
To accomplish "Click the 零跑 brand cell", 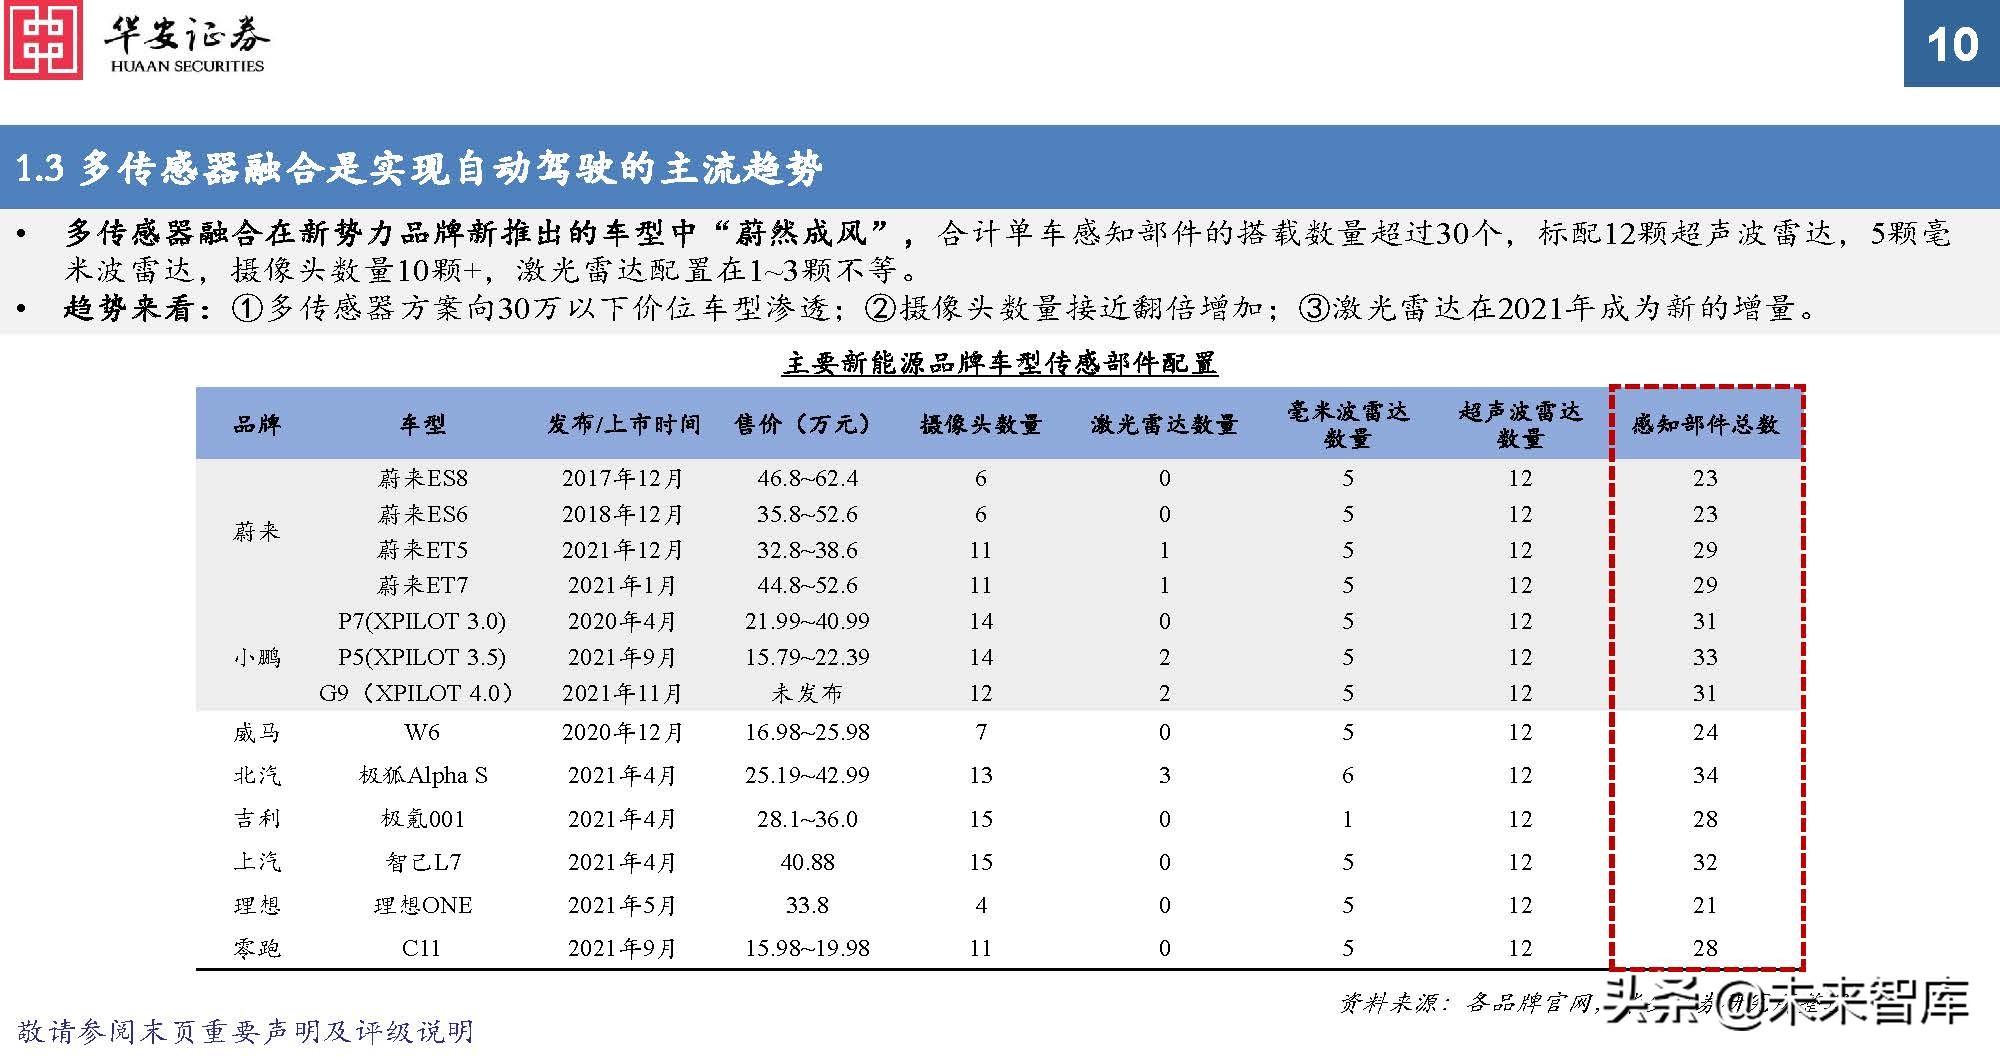I will [257, 948].
